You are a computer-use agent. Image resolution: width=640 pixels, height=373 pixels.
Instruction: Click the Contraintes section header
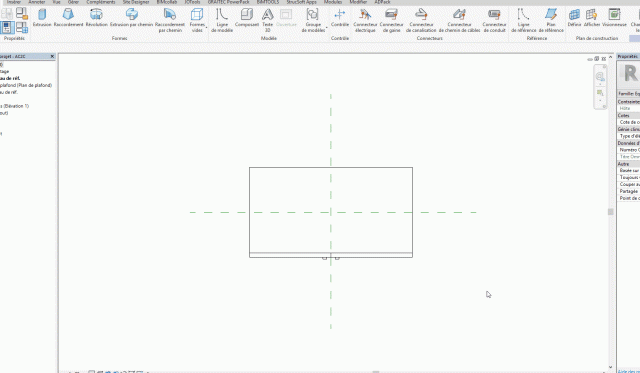[629, 102]
